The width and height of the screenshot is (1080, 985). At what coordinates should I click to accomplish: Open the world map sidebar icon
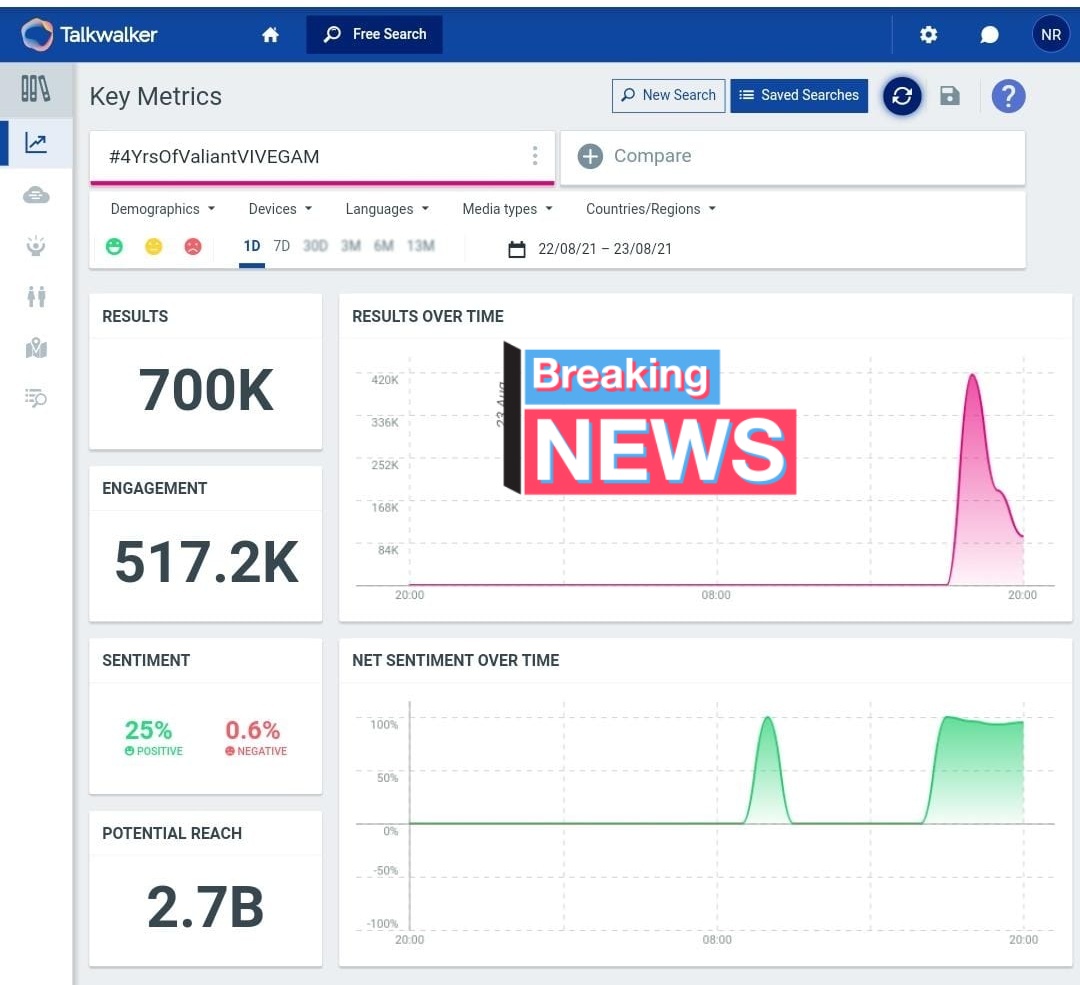[x=36, y=348]
